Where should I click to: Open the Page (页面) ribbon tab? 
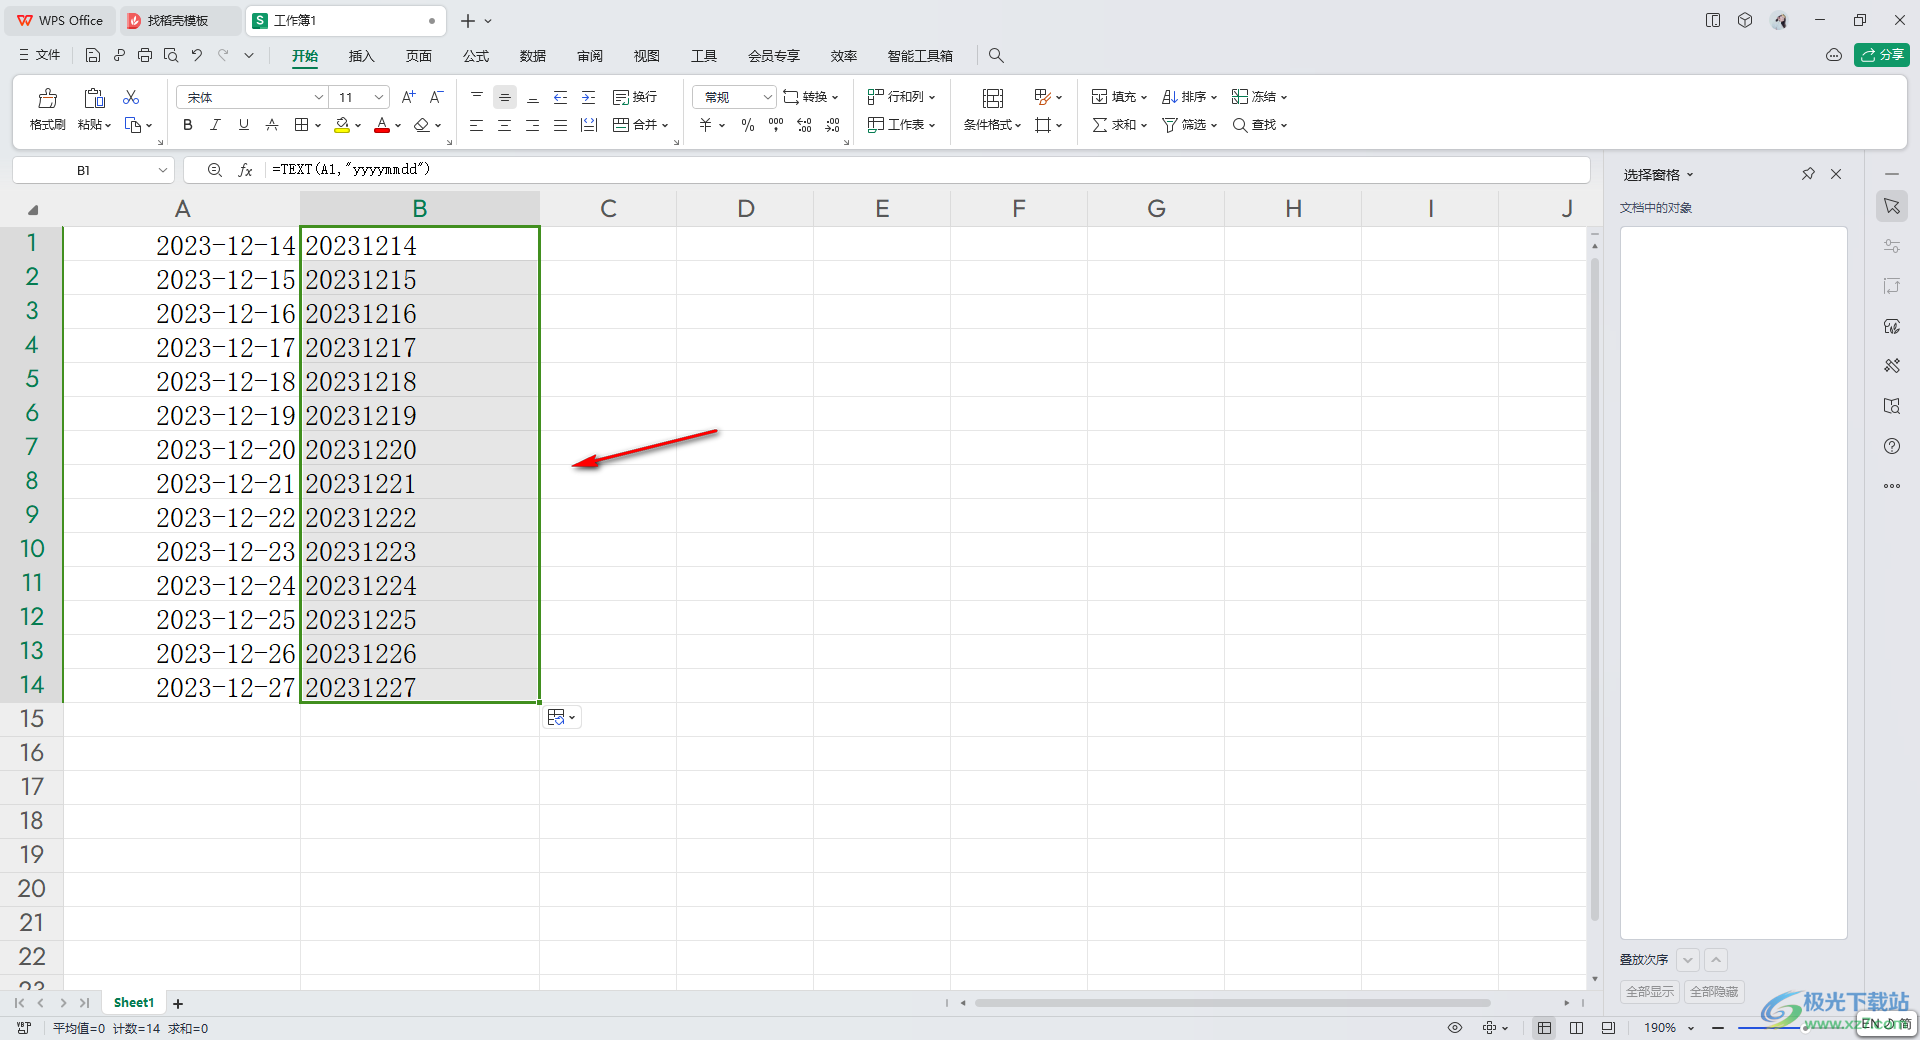click(418, 56)
